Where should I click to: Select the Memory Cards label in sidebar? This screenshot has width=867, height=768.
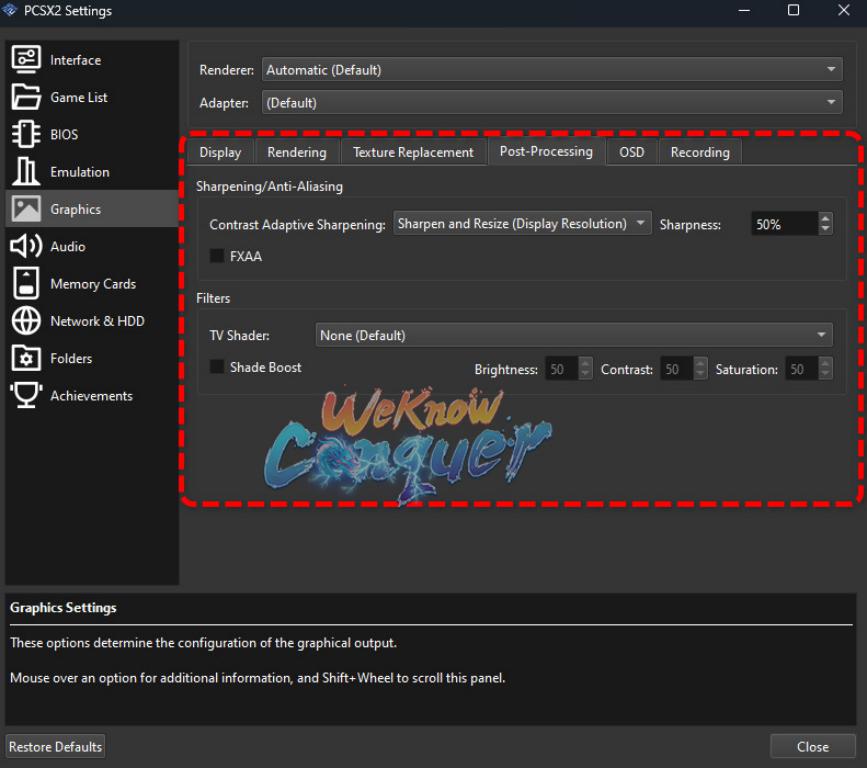tap(93, 284)
